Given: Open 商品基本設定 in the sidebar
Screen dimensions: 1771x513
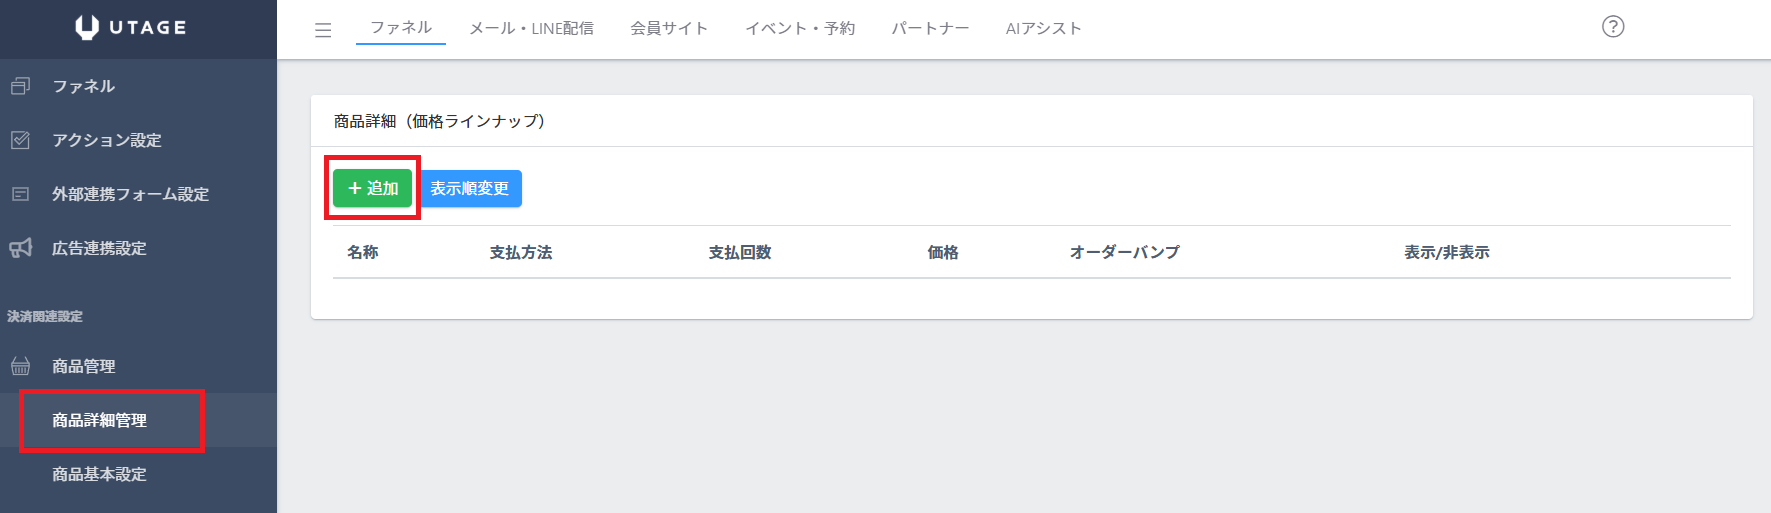Looking at the screenshot, I should pos(100,475).
